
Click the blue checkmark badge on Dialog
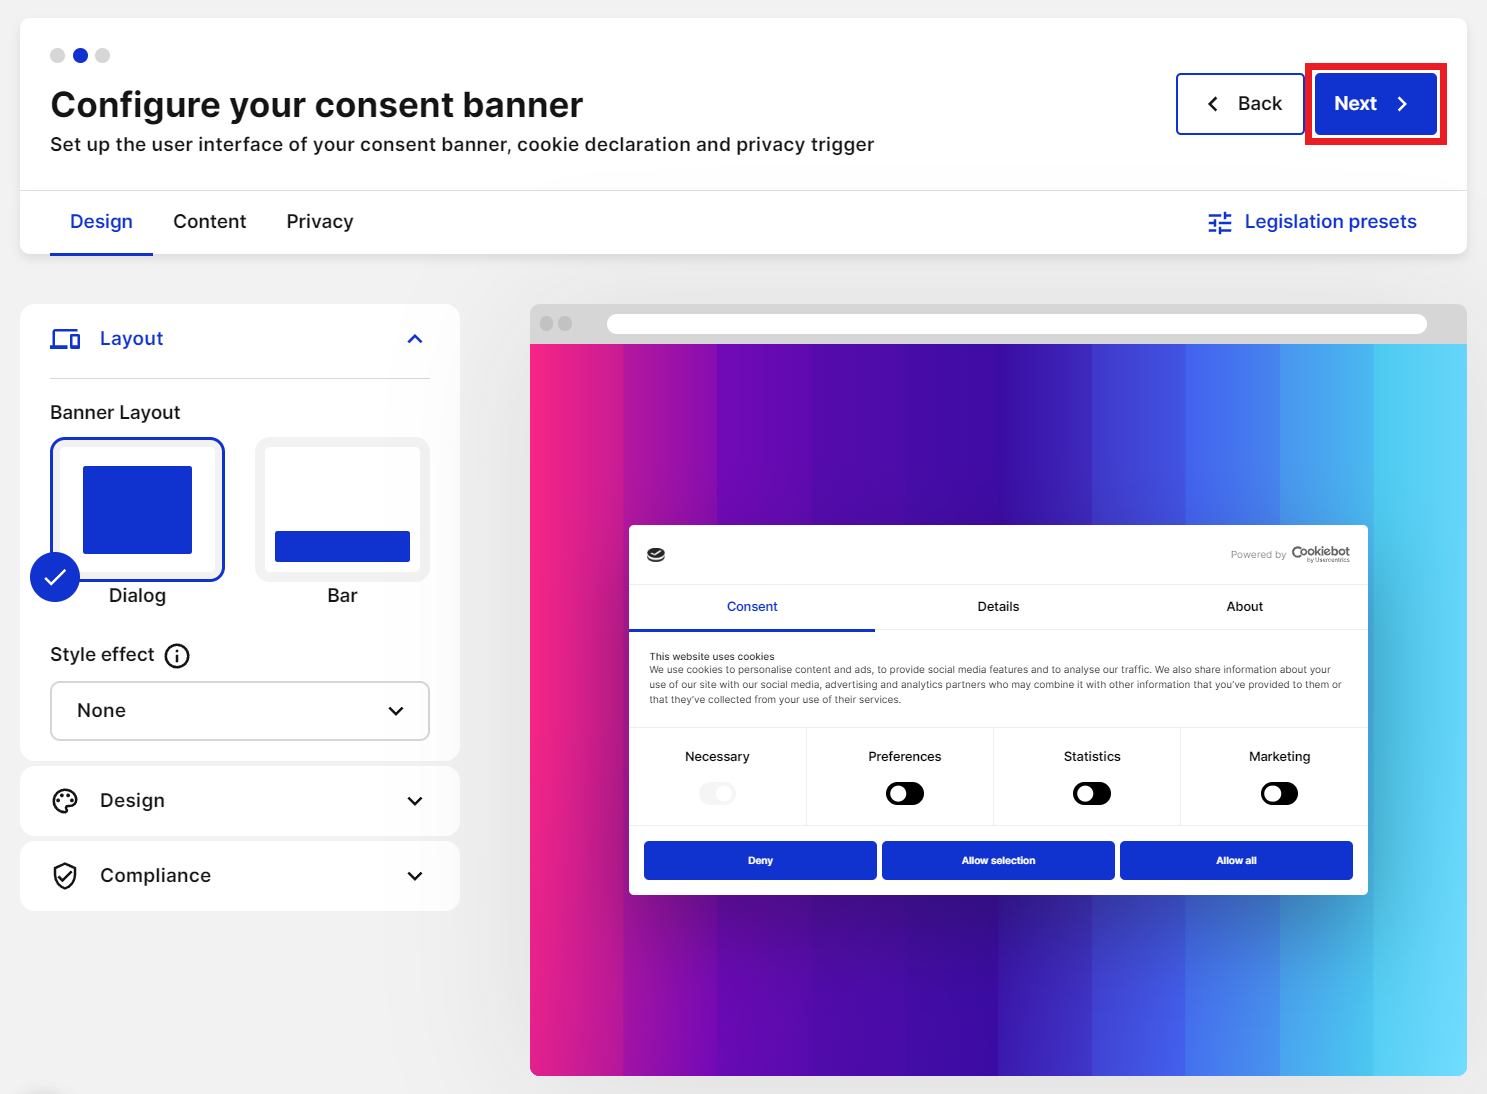pos(55,577)
